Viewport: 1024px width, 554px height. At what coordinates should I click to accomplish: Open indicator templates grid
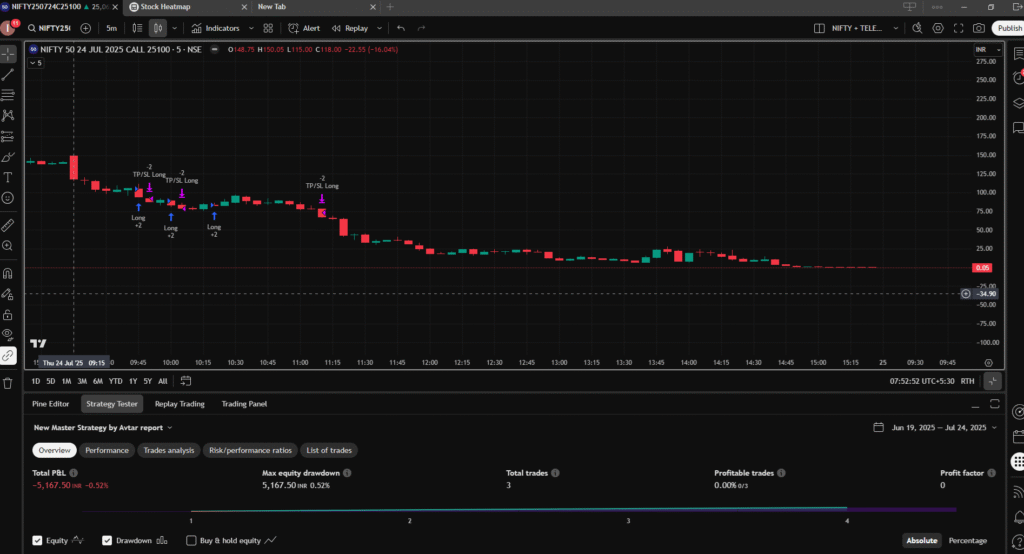coord(268,28)
